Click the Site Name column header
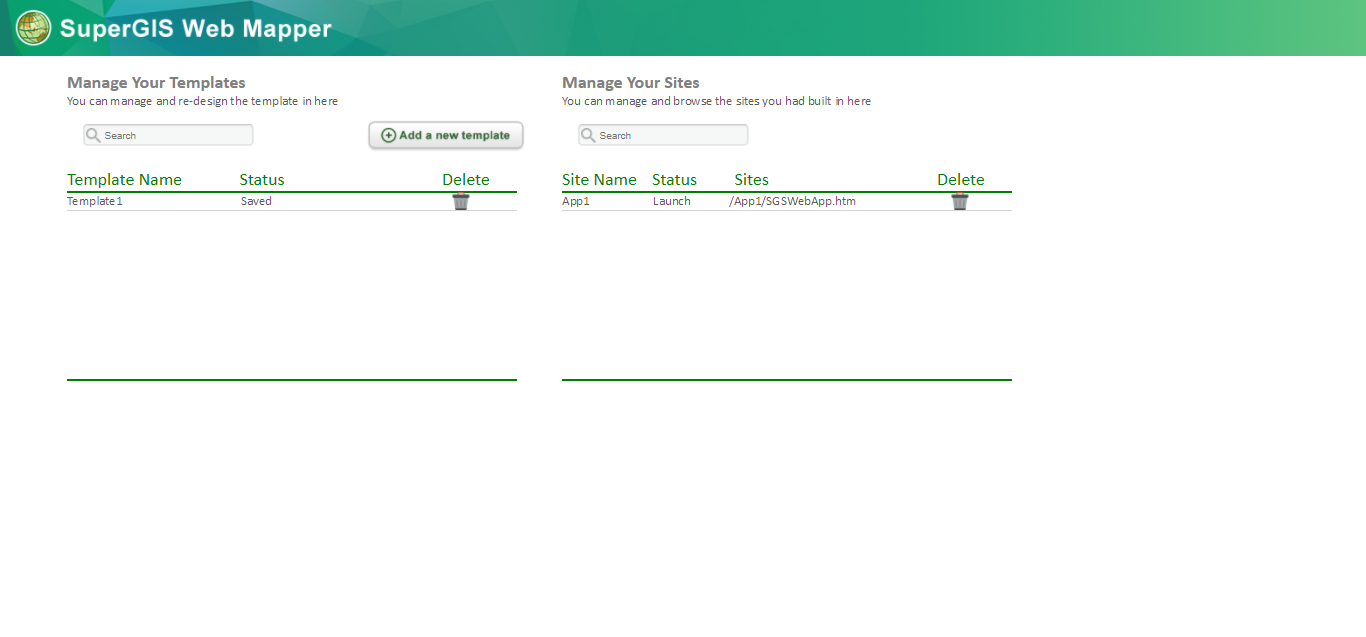The height and width of the screenshot is (637, 1366). [x=599, y=180]
